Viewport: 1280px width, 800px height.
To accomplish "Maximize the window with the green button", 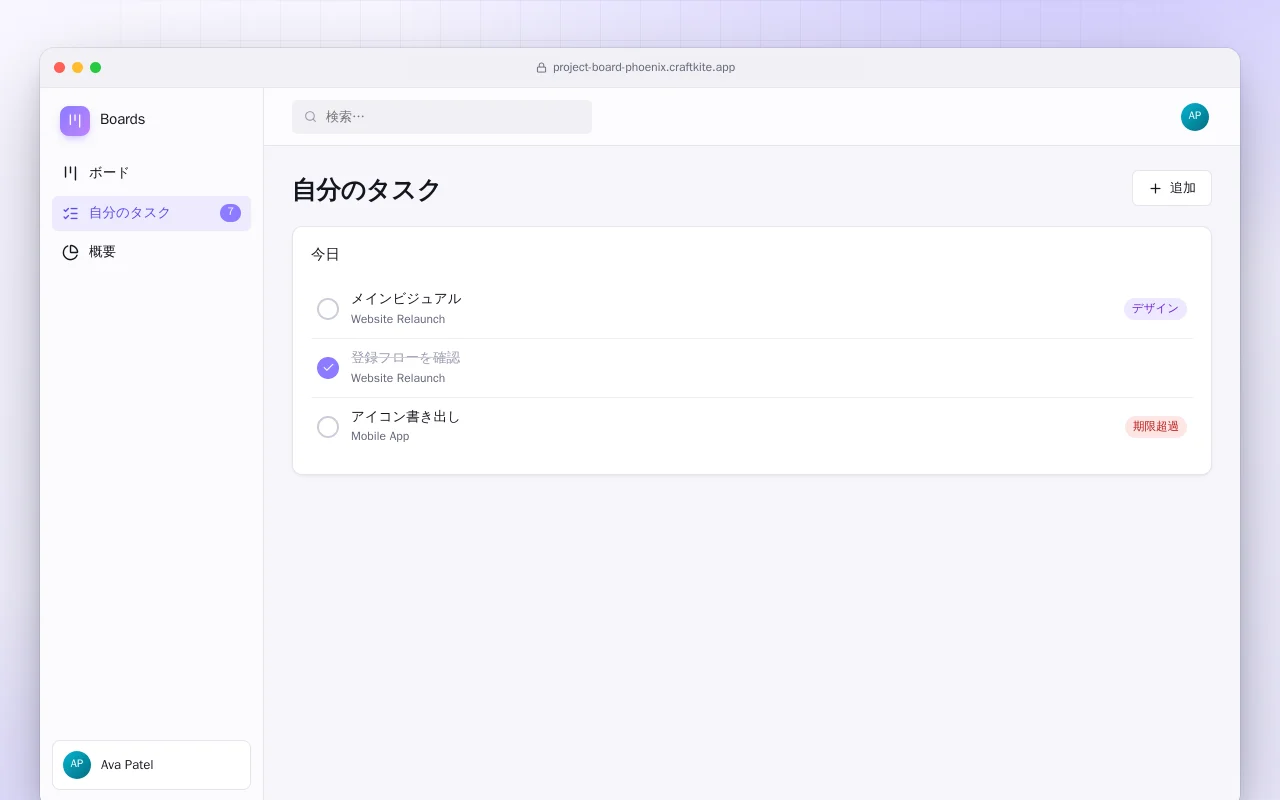I will [96, 68].
